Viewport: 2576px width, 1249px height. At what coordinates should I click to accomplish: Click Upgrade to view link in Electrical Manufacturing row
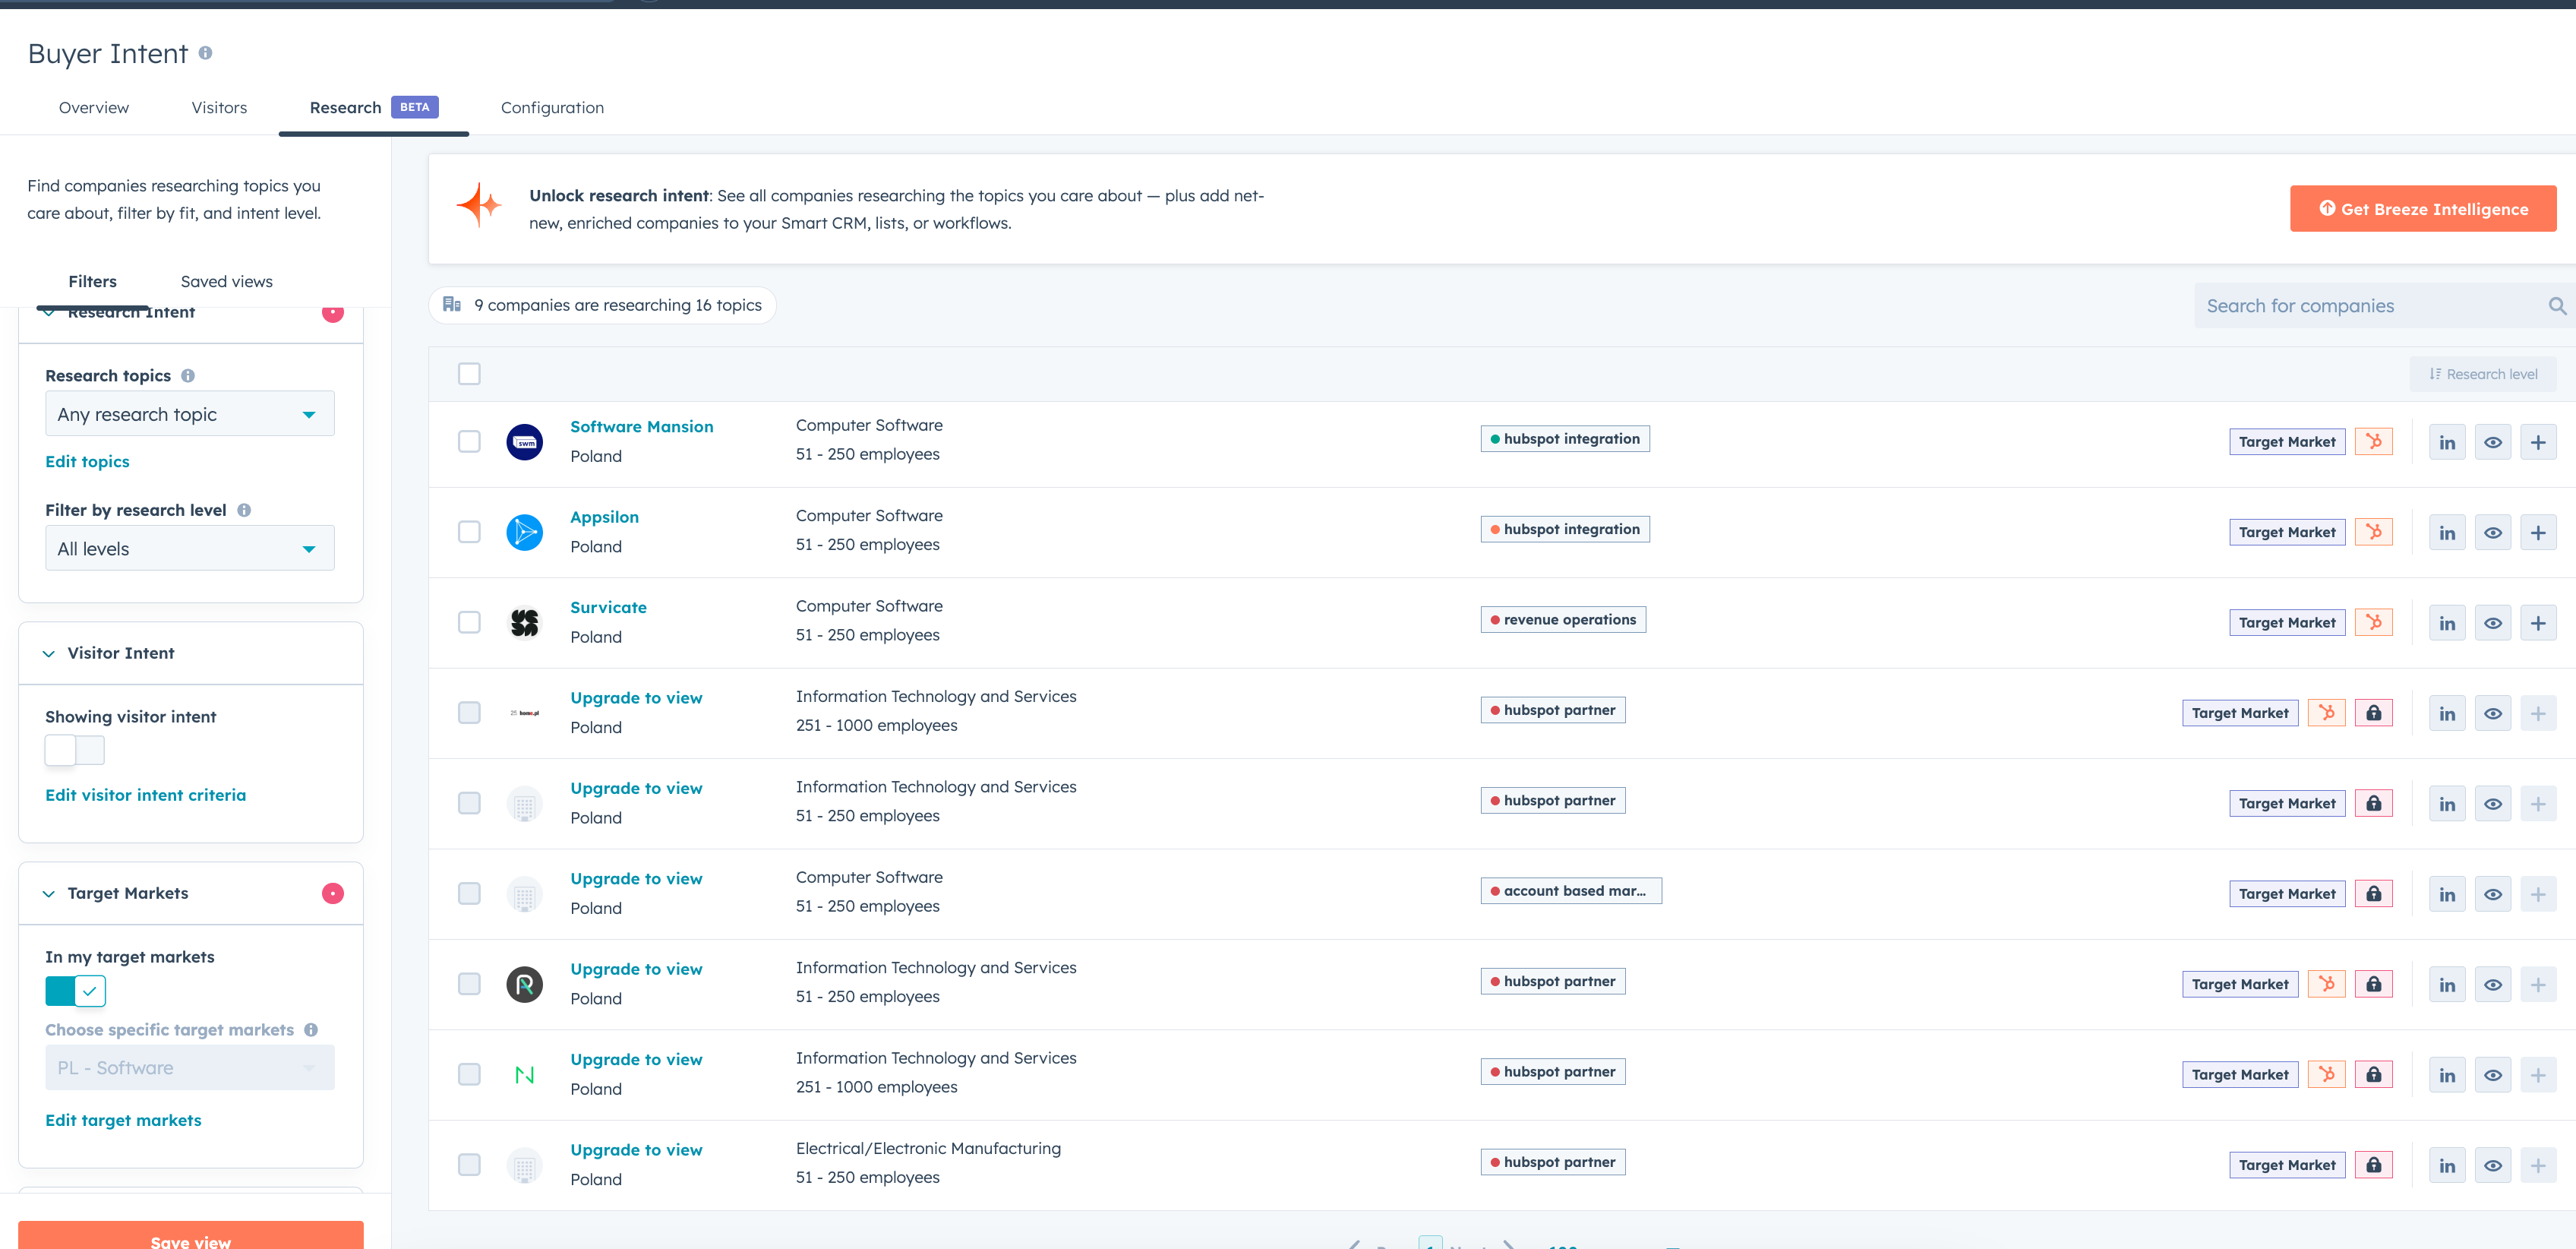click(636, 1151)
